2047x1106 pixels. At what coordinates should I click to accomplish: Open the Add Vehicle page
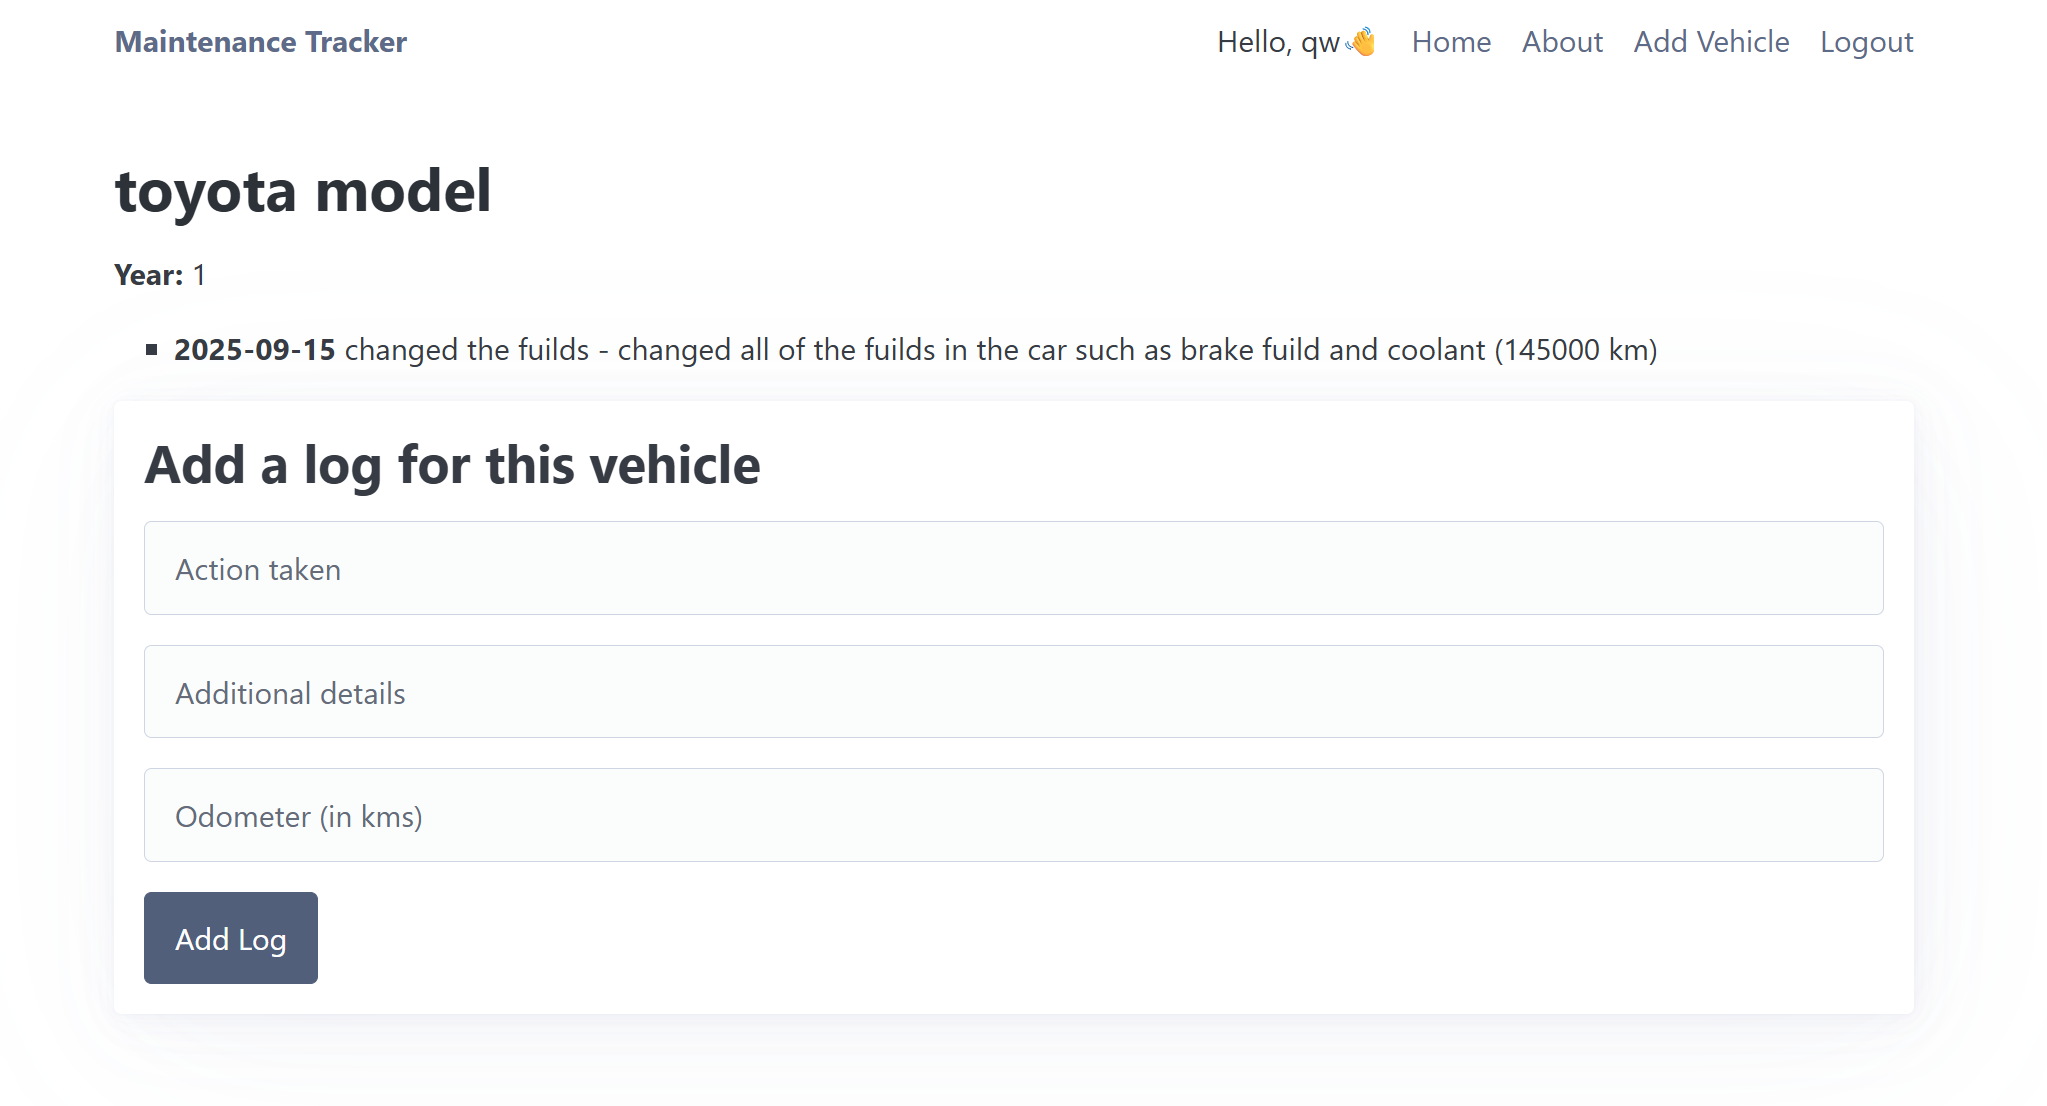[1711, 42]
